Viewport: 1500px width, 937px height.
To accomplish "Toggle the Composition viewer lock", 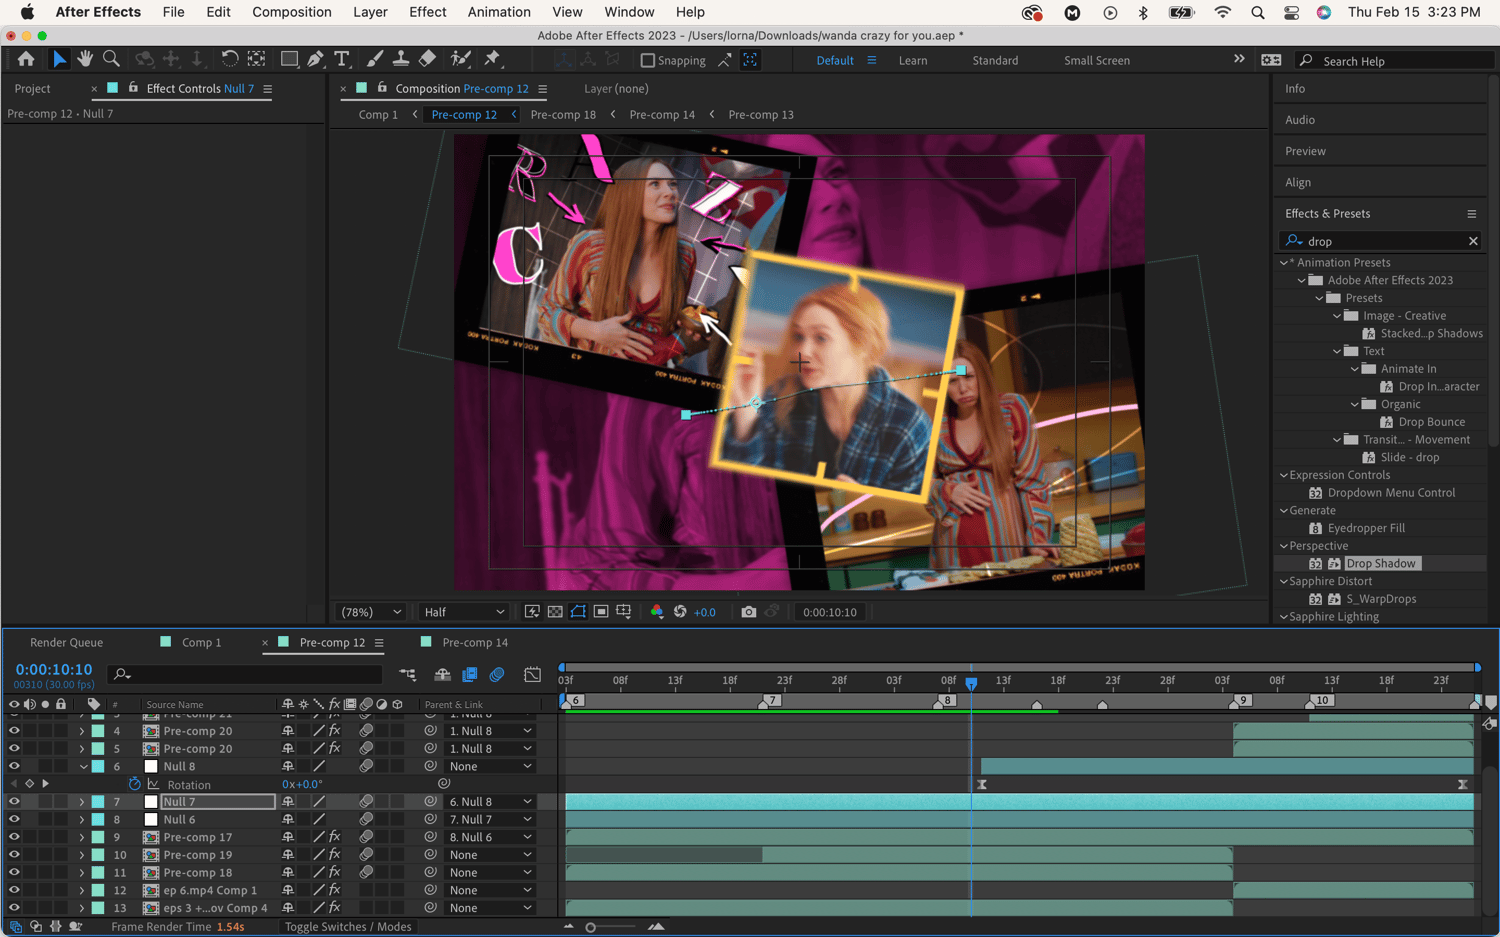I will (382, 88).
